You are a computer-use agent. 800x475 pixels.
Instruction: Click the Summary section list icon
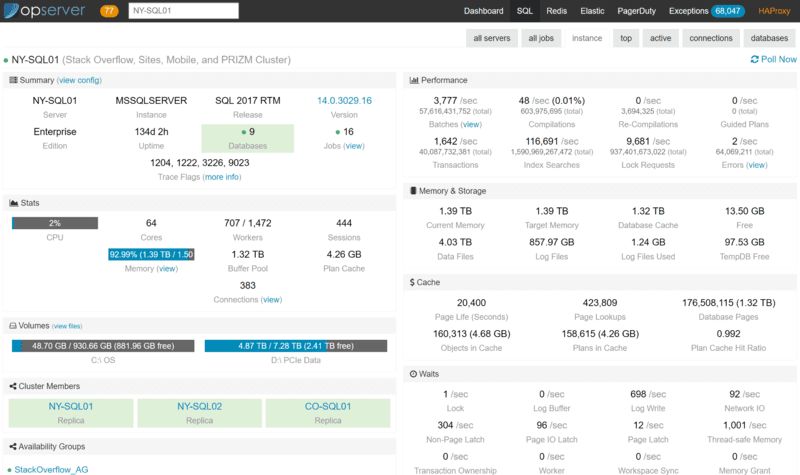(13, 80)
